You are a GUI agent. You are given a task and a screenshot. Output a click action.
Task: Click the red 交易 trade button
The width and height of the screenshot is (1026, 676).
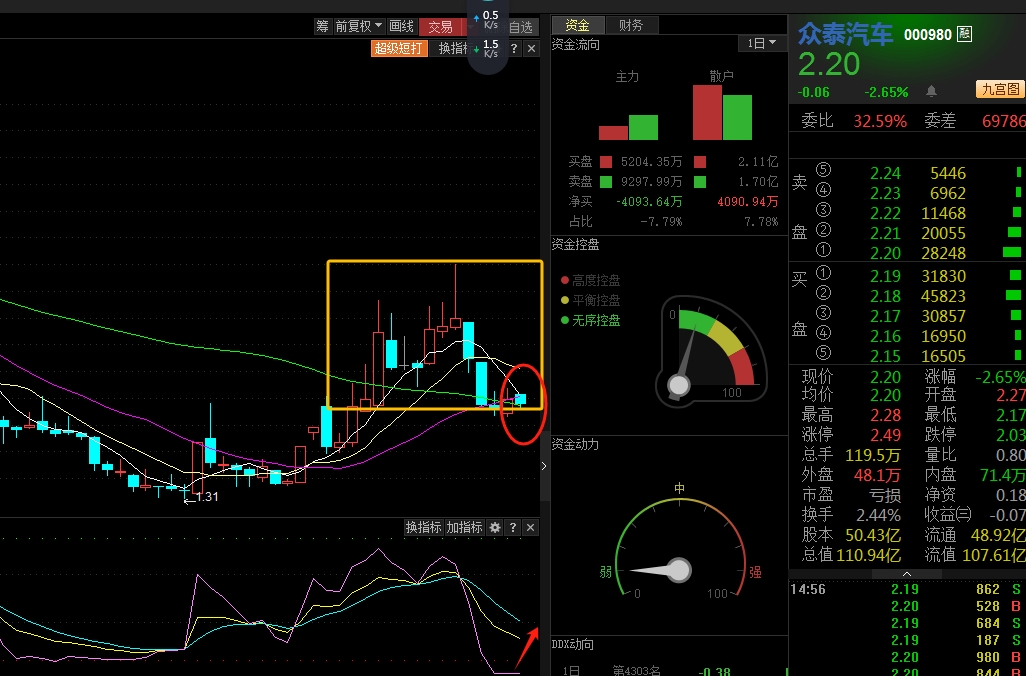click(x=440, y=27)
